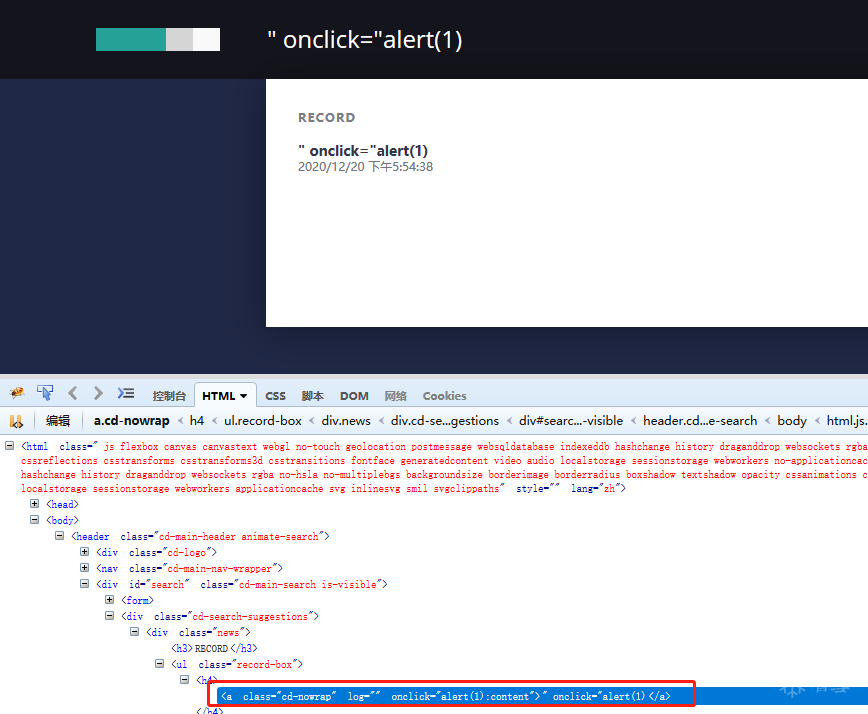Image resolution: width=868 pixels, height=714 pixels.
Task: Open the Cookies tab
Action: [444, 396]
